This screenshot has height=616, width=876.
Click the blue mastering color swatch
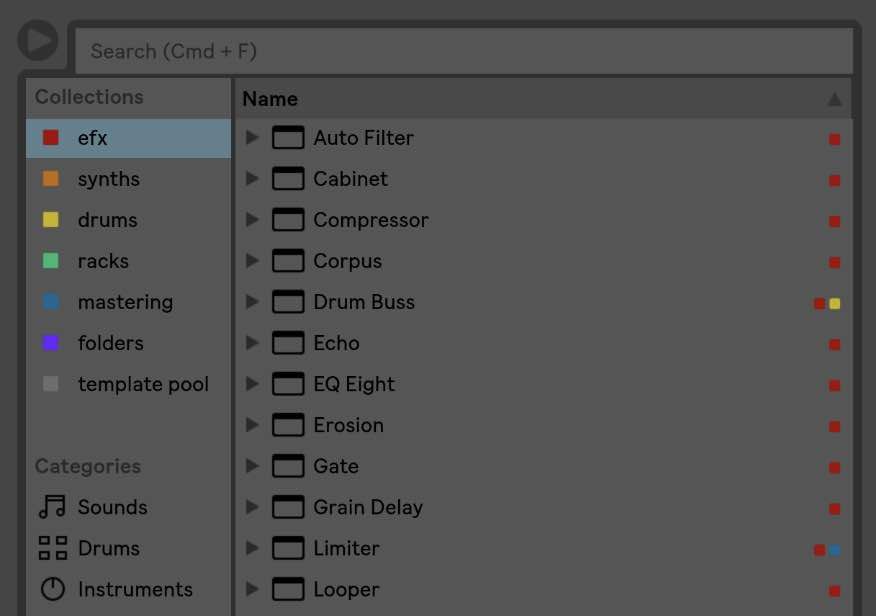point(51,302)
